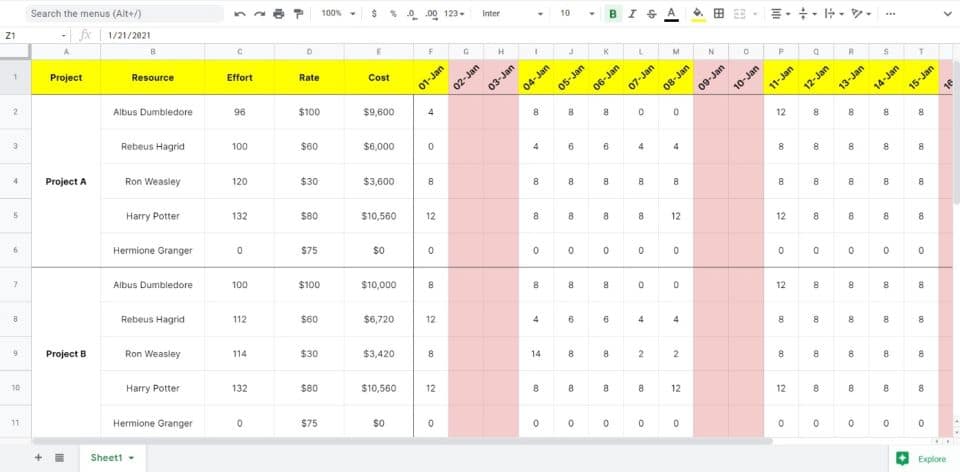Click the Cost header cell
The height and width of the screenshot is (472, 960).
pyautogui.click(x=378, y=77)
